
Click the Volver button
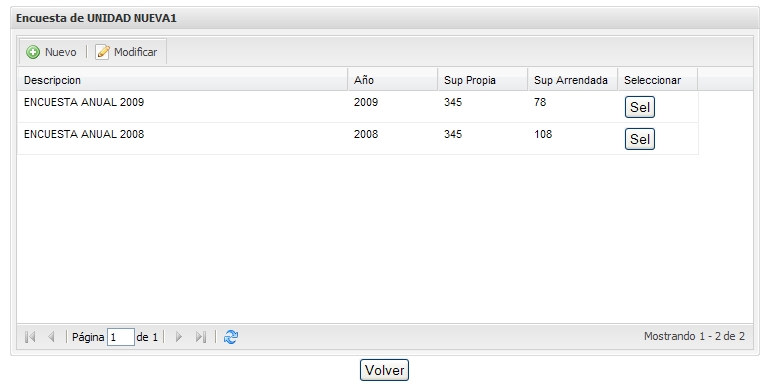click(384, 370)
